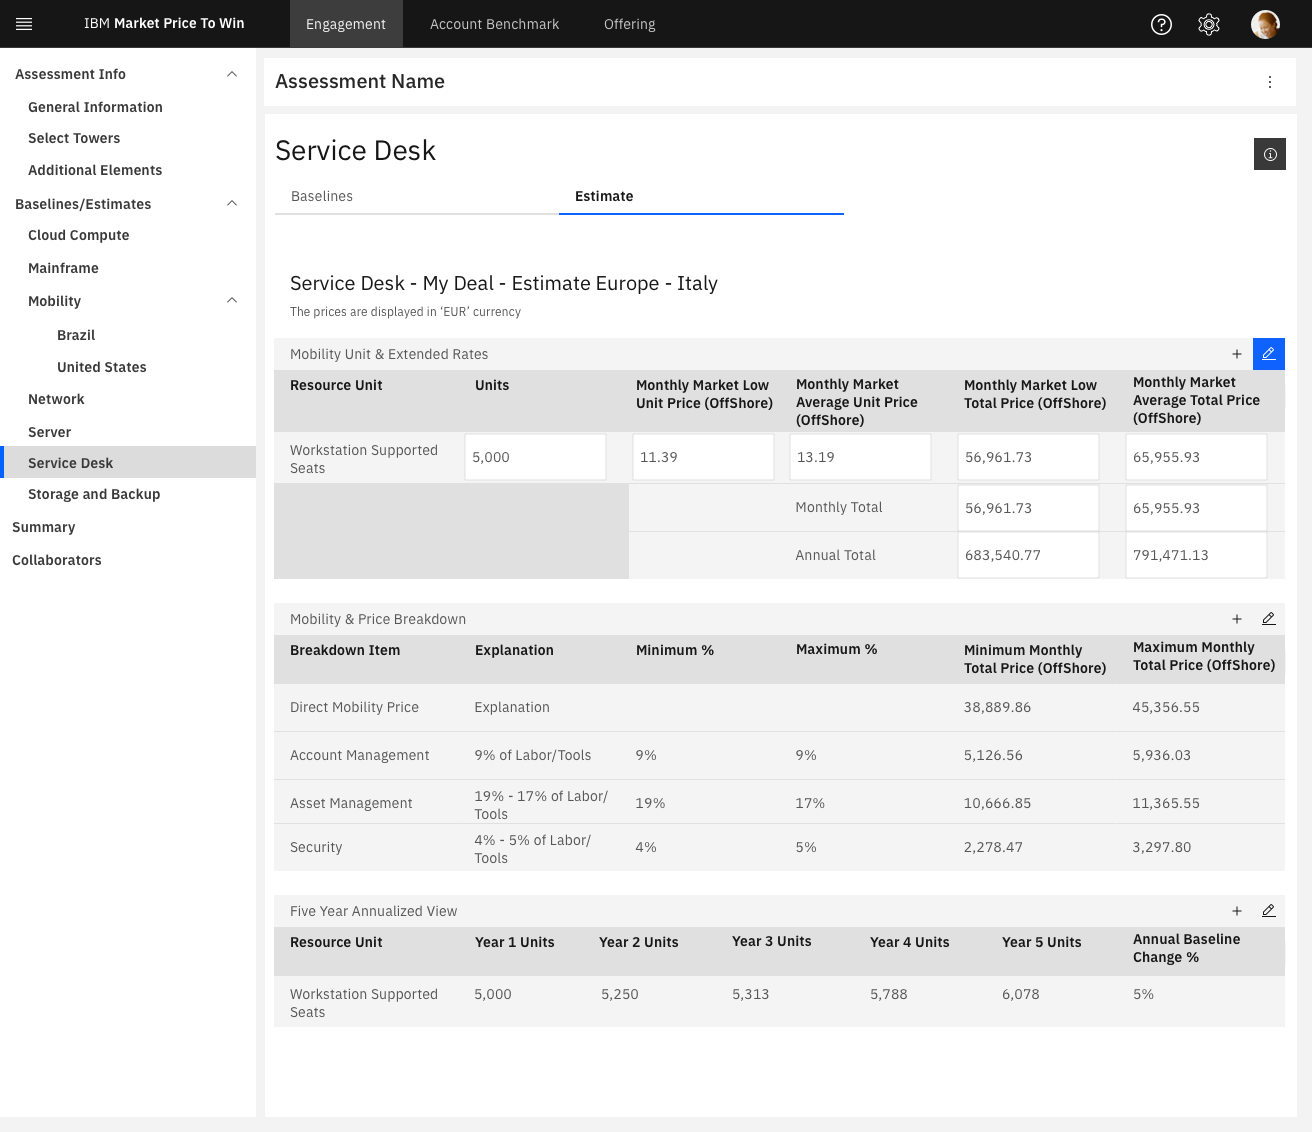Open Assessment Name overflow menu
This screenshot has width=1312, height=1132.
1270,82
